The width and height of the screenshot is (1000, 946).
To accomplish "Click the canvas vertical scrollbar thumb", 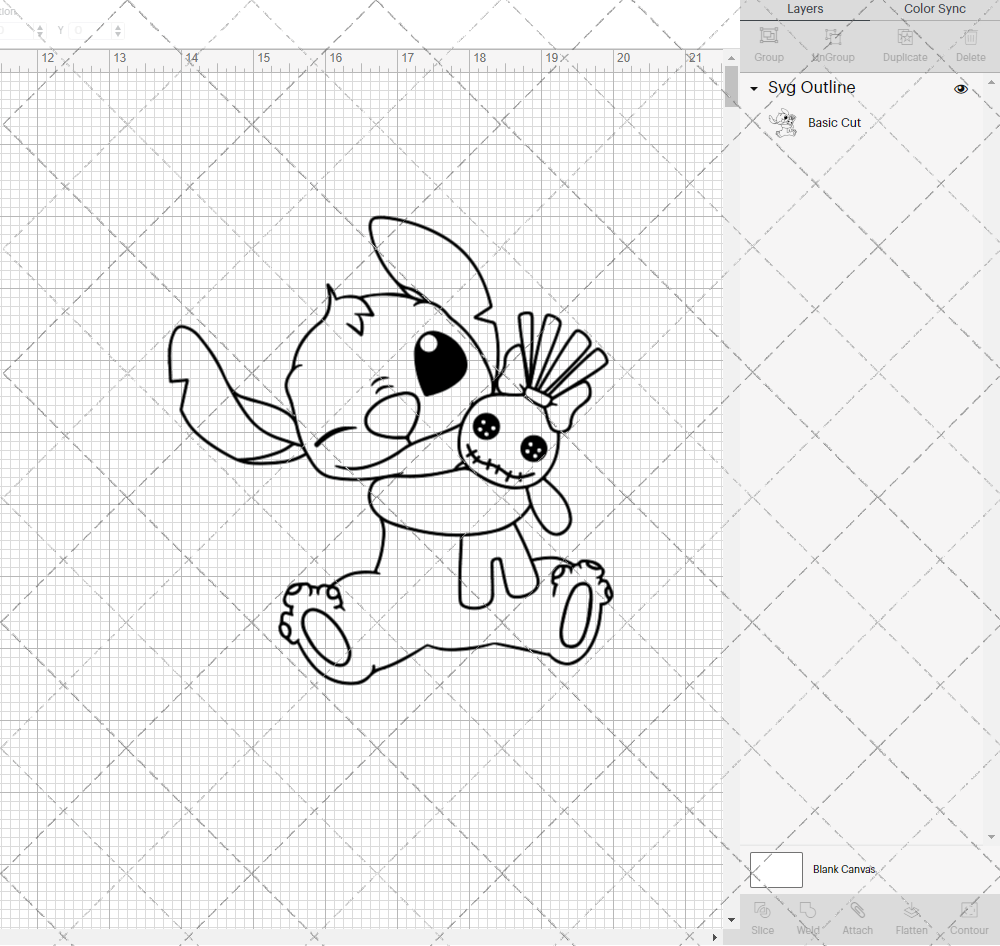I will (x=731, y=87).
